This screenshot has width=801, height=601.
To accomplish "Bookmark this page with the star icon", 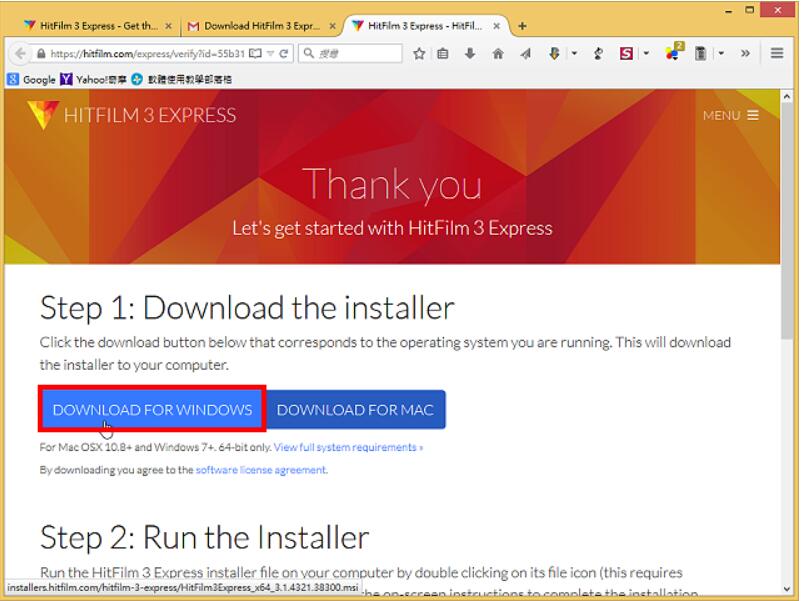I will click(419, 54).
